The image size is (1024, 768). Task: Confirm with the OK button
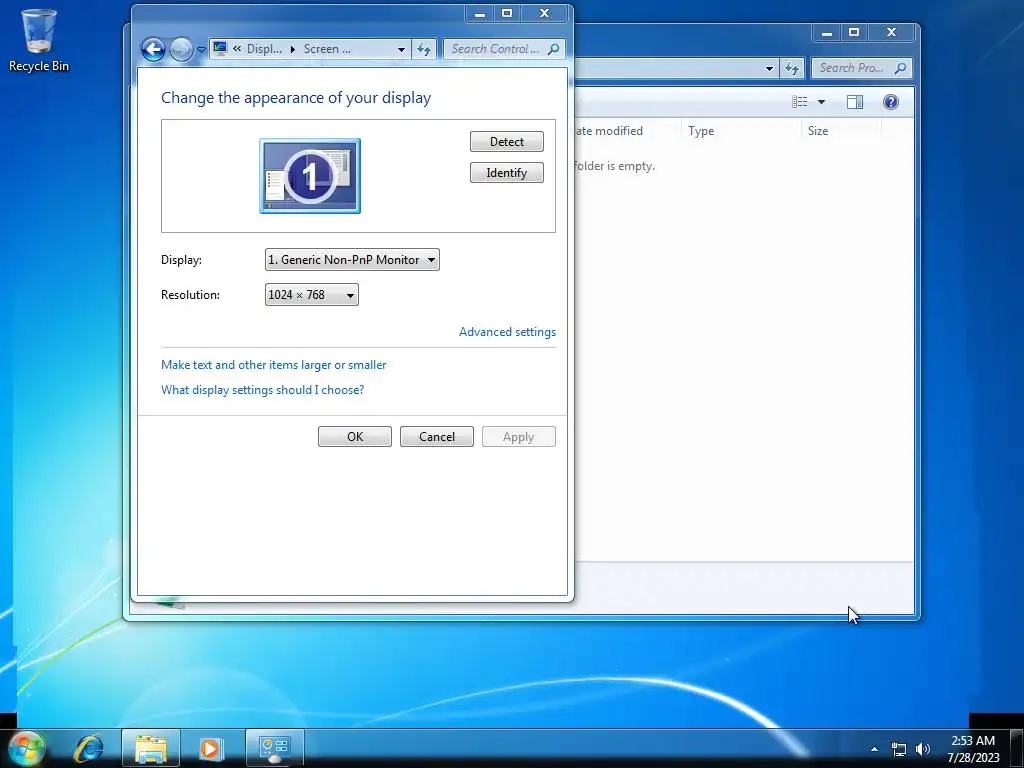[x=355, y=437]
